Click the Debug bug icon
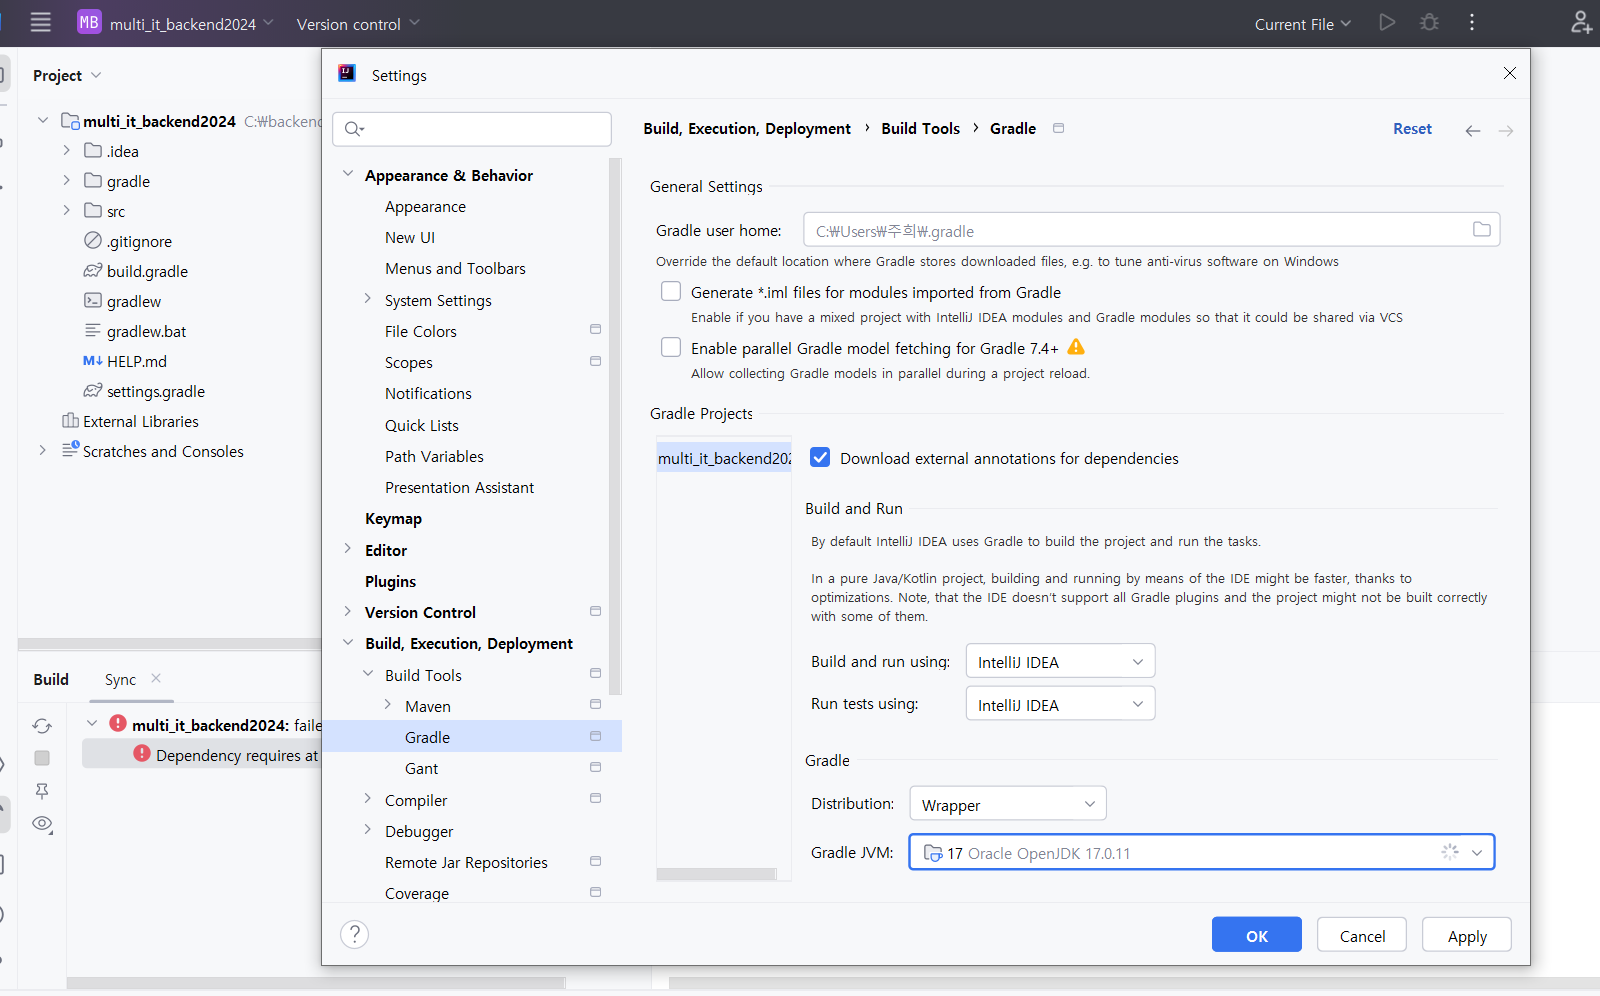This screenshot has width=1600, height=996. tap(1430, 22)
